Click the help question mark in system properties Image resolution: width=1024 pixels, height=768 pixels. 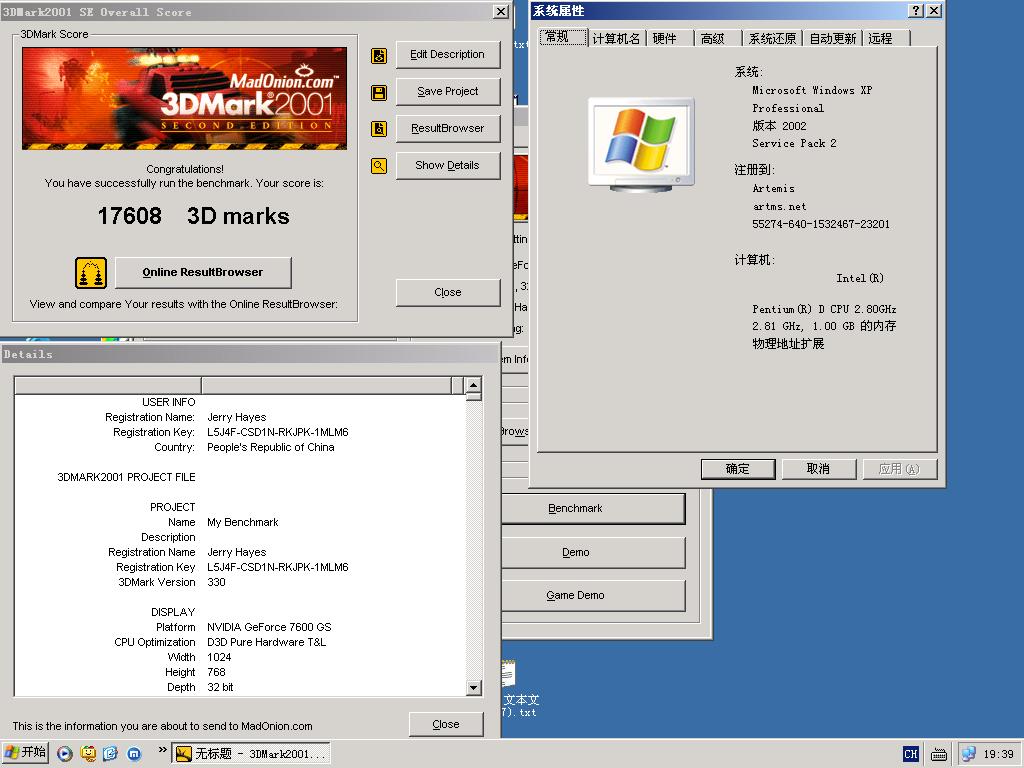point(916,10)
